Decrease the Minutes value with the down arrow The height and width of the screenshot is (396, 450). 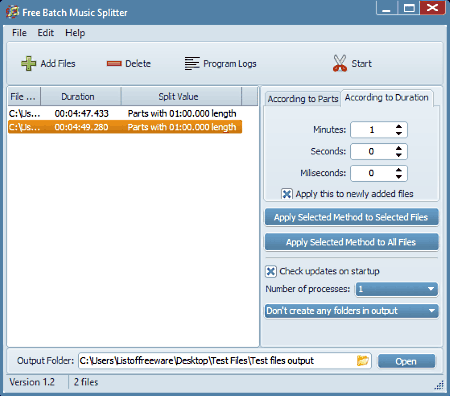[x=399, y=133]
